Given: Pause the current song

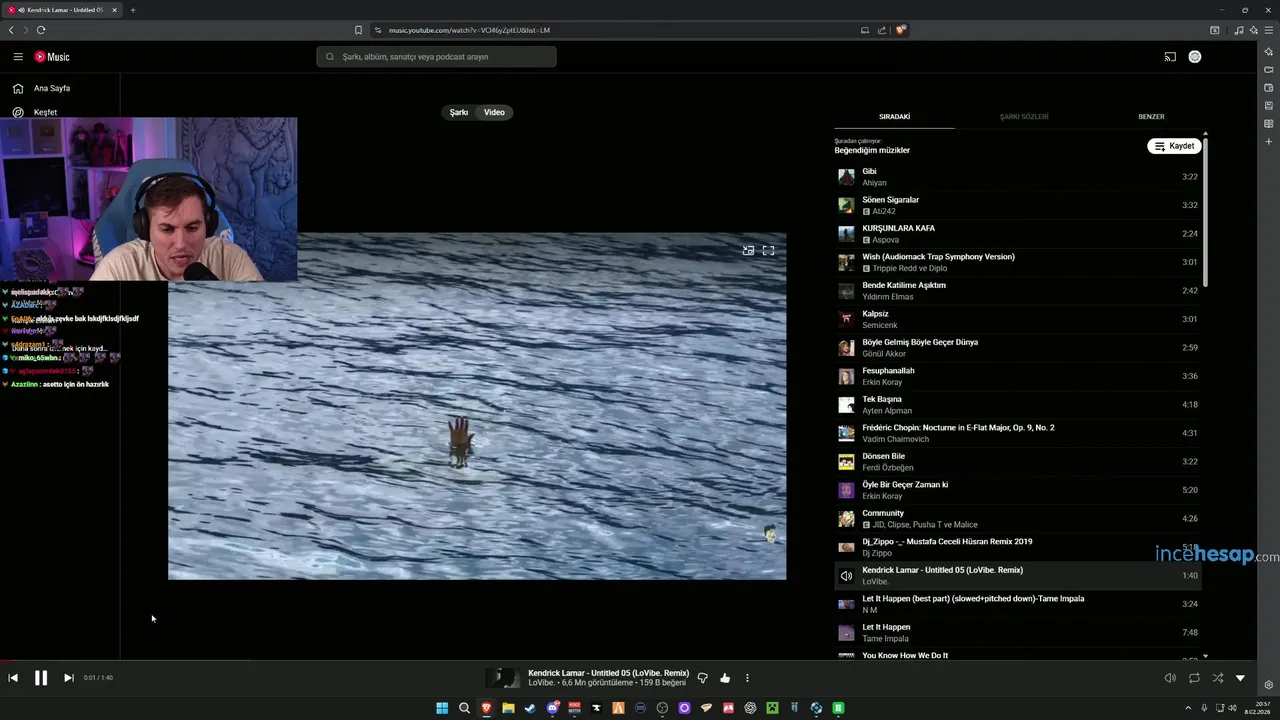Looking at the screenshot, I should coord(41,678).
